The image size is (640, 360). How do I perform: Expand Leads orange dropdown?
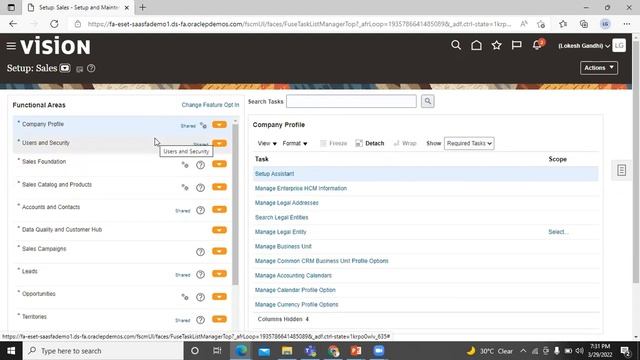coord(219,273)
